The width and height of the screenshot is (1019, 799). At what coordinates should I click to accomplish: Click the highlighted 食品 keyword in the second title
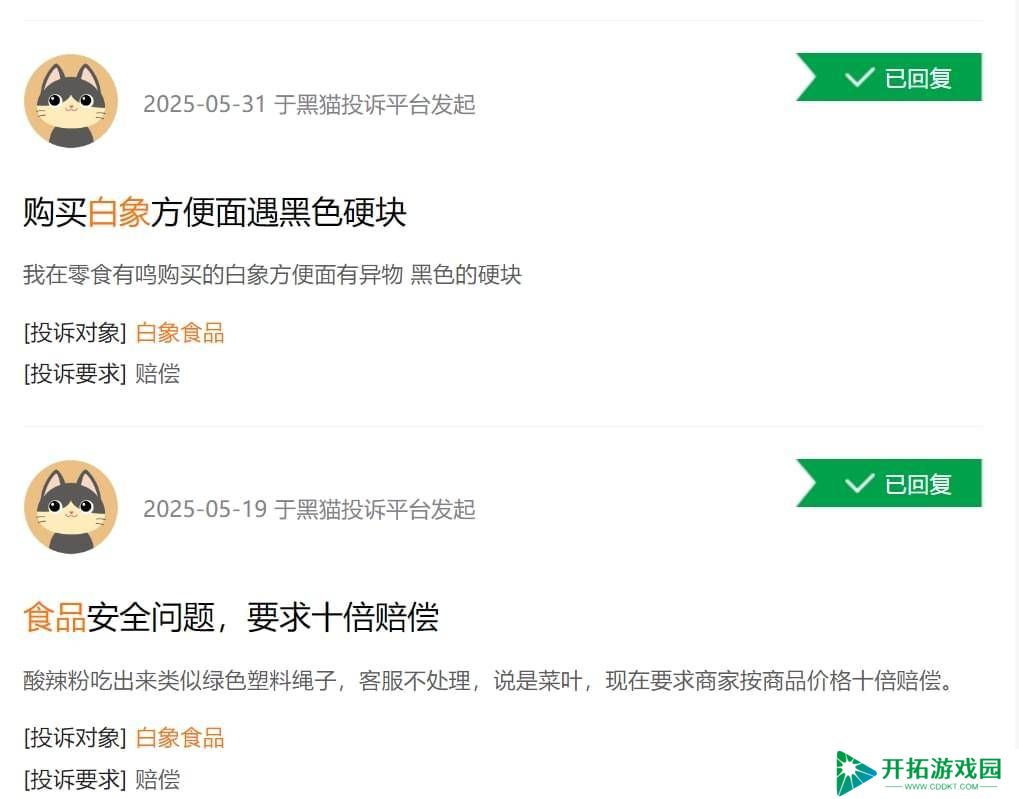coord(55,617)
